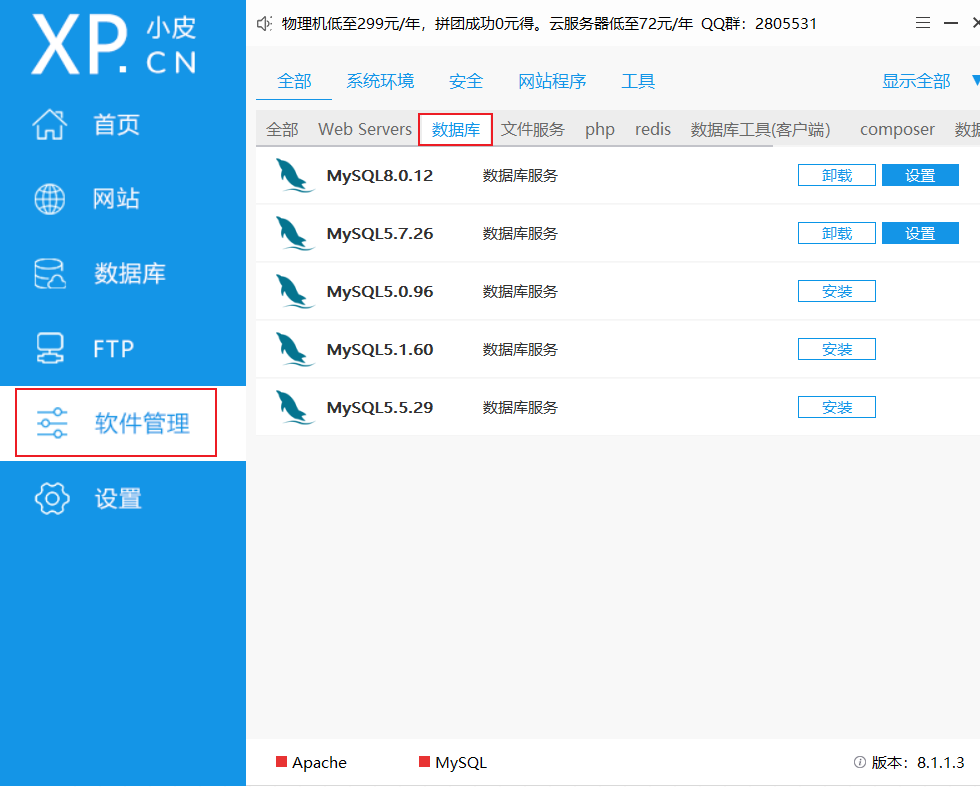Expand the 显示全部 dropdown arrow
The image size is (980, 787).
point(975,81)
